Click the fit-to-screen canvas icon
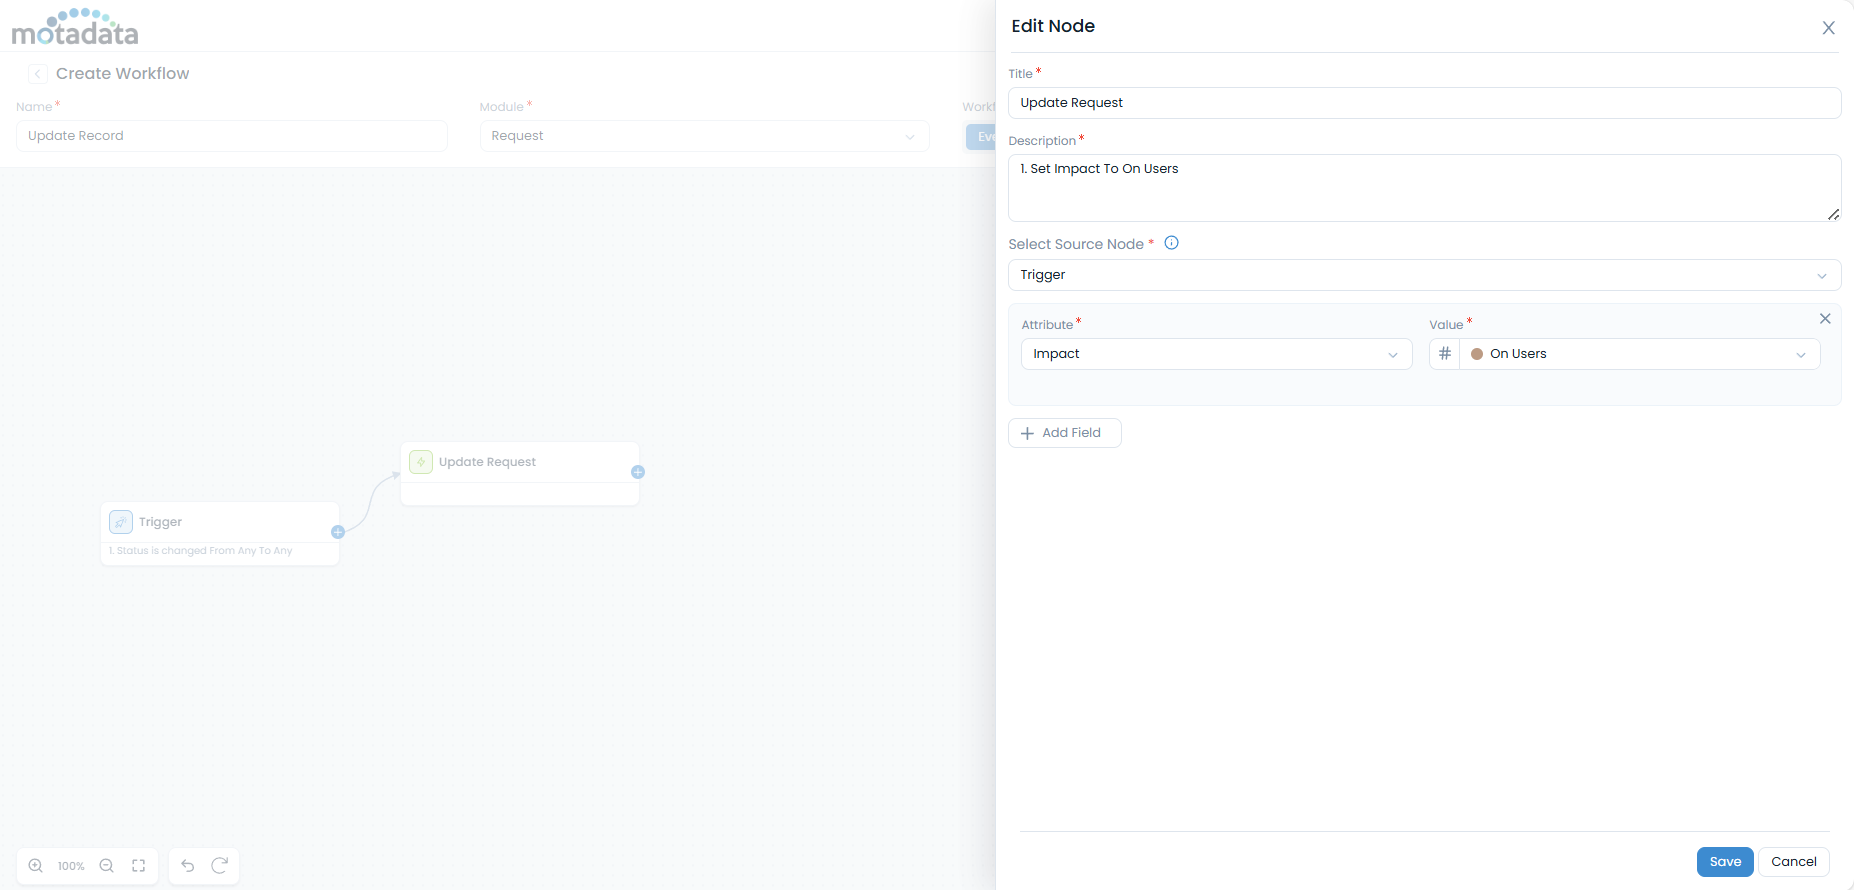1854x890 pixels. tap(139, 866)
